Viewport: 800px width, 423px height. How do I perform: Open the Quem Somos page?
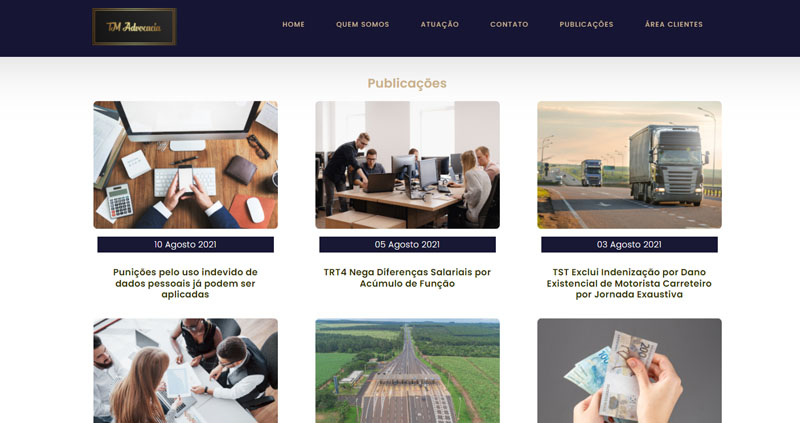(x=362, y=24)
